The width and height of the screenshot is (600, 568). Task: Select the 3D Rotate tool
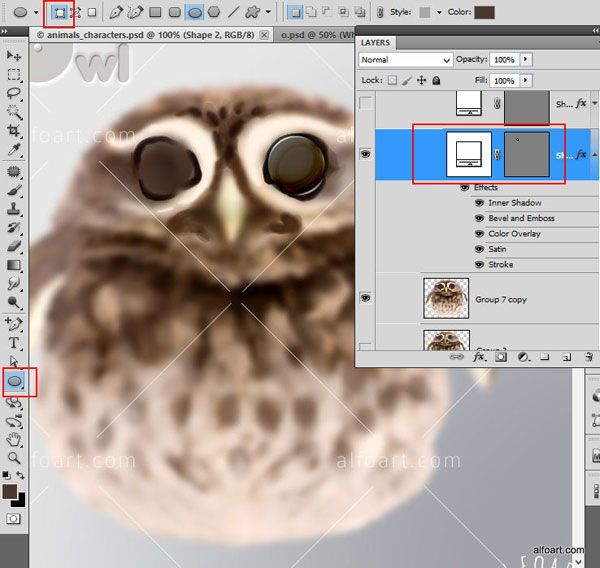tap(14, 402)
